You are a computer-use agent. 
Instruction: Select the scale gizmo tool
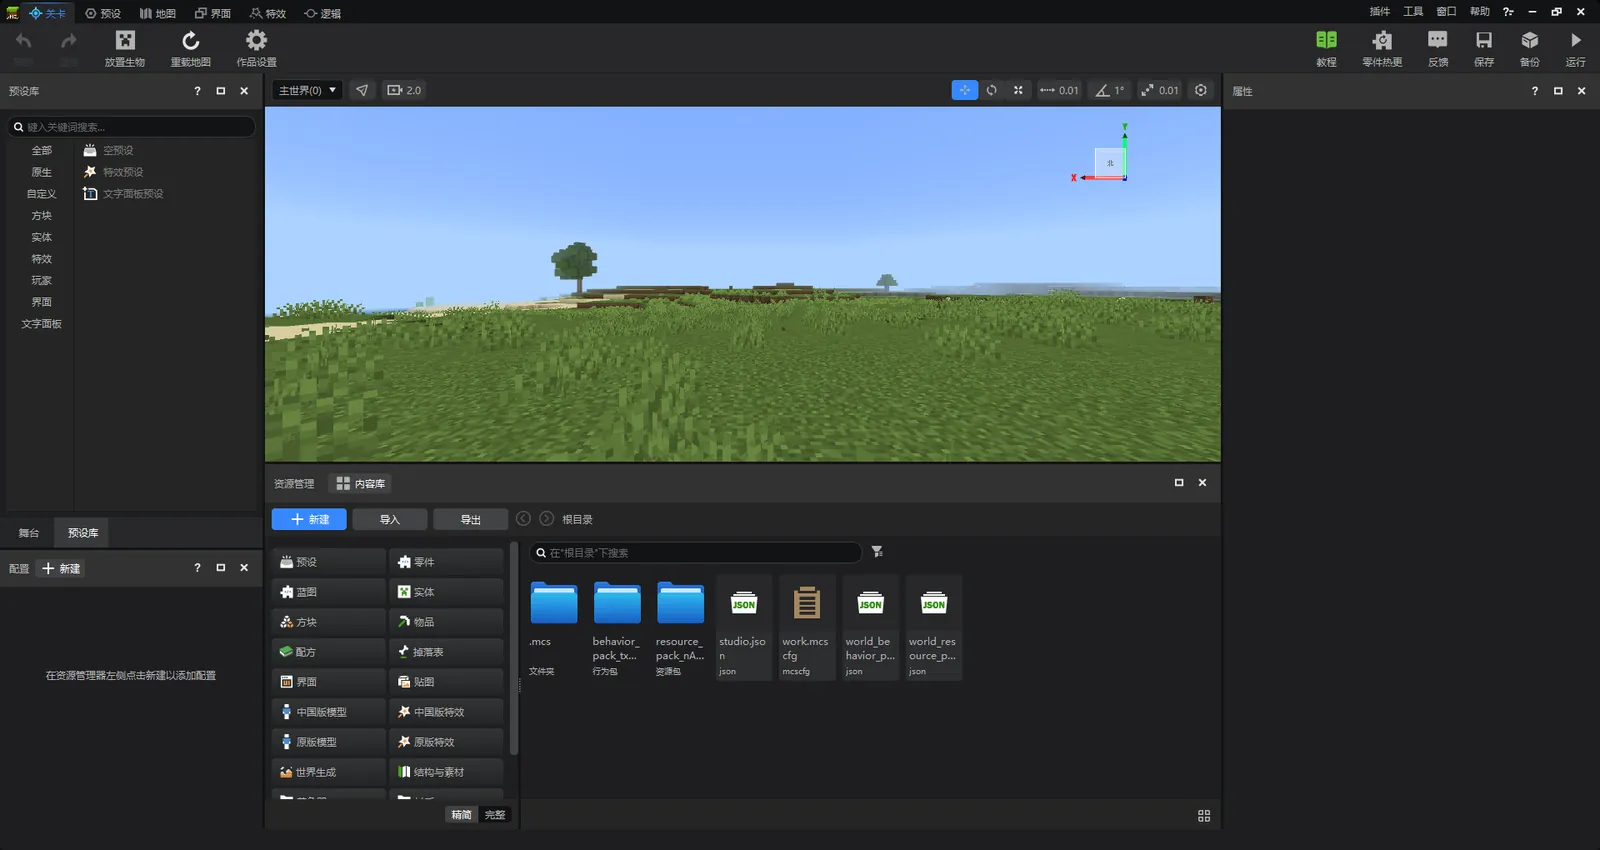[1018, 90]
